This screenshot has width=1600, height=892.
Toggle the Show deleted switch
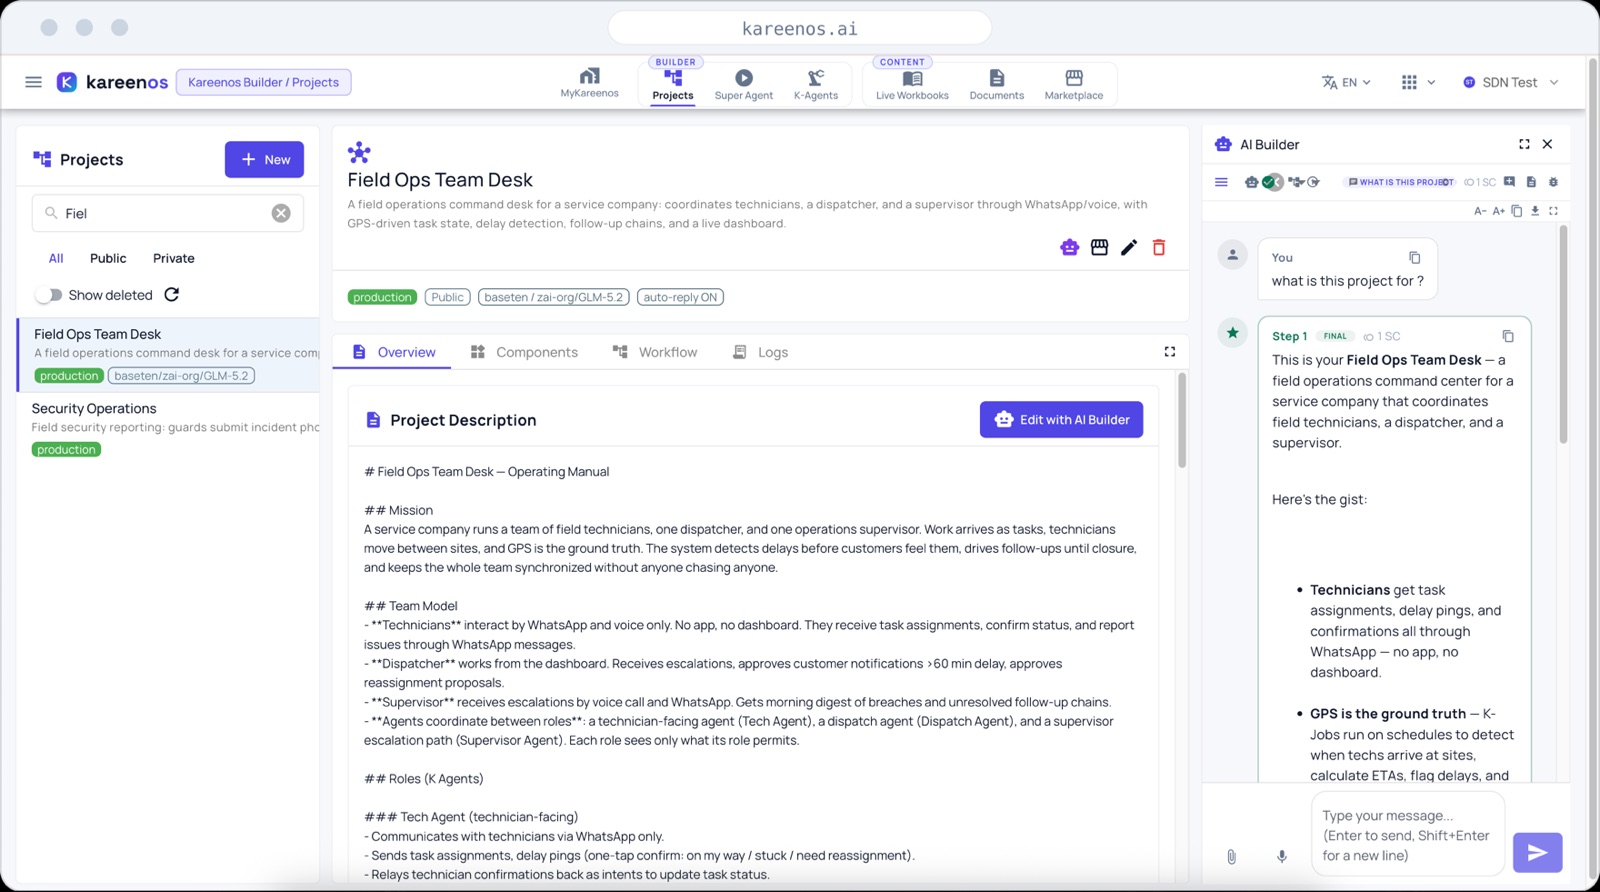click(x=49, y=295)
